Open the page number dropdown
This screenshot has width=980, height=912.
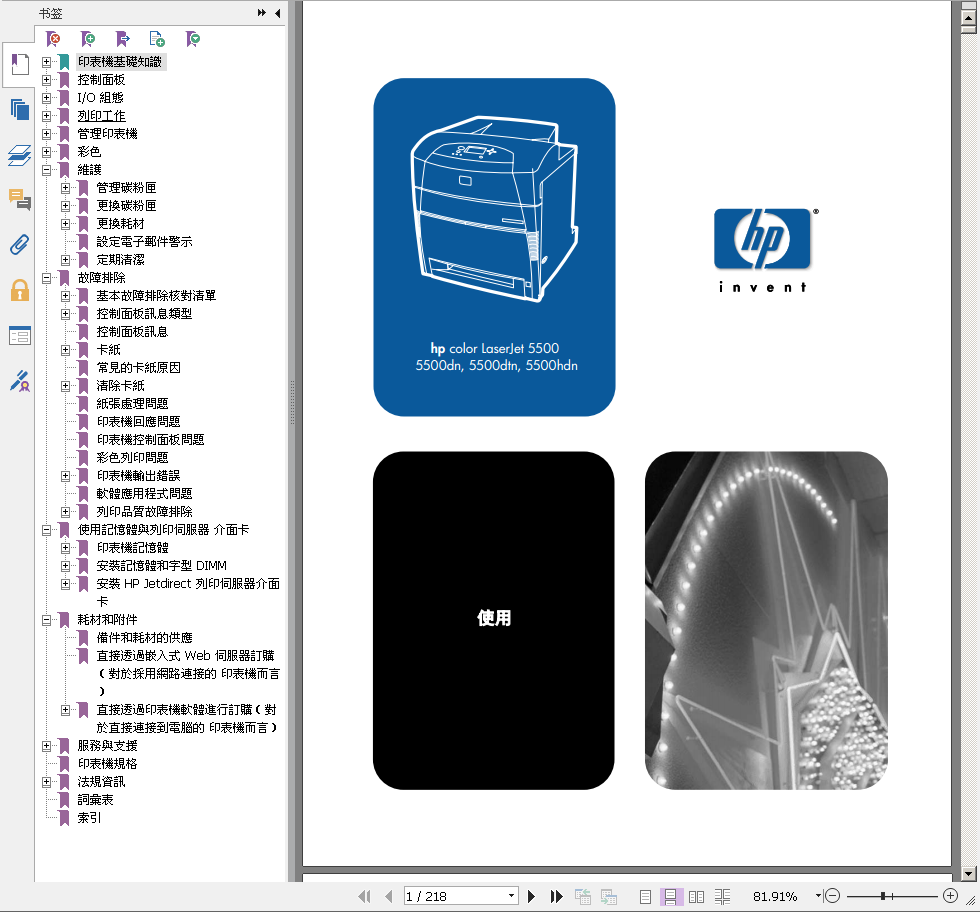[x=511, y=896]
